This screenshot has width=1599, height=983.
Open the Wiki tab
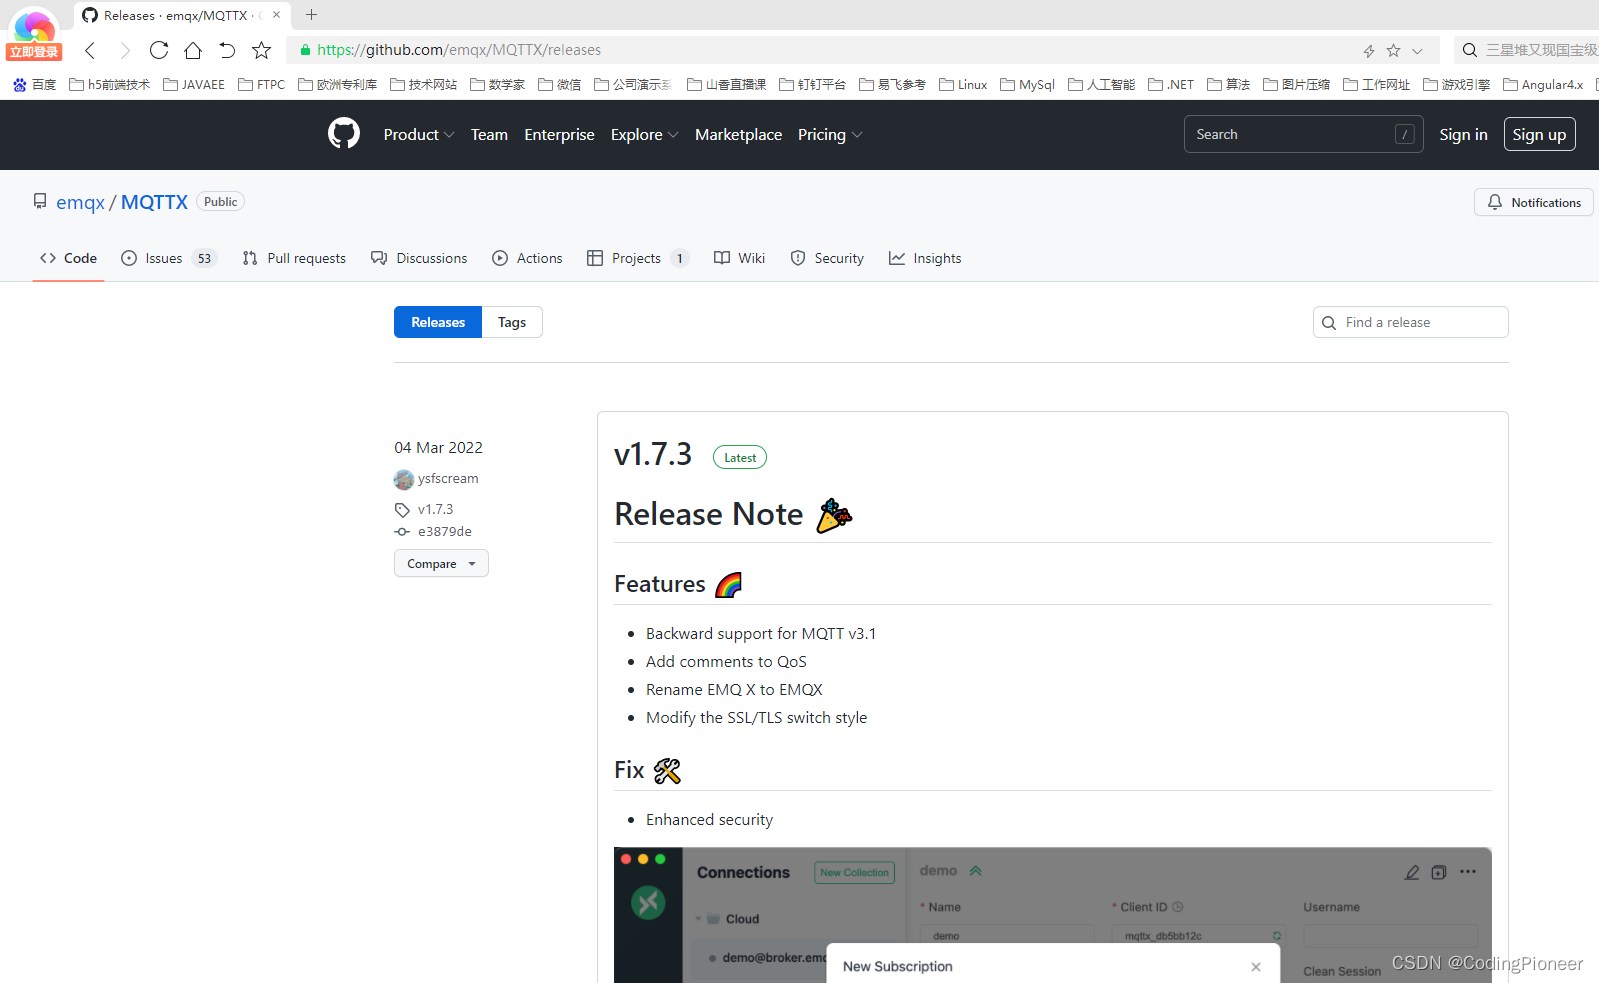[x=739, y=258]
